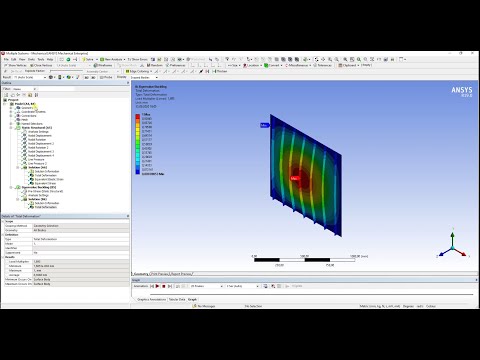The image size is (480, 360).
Task: Toggle Show Vertices
Action: (15, 65)
